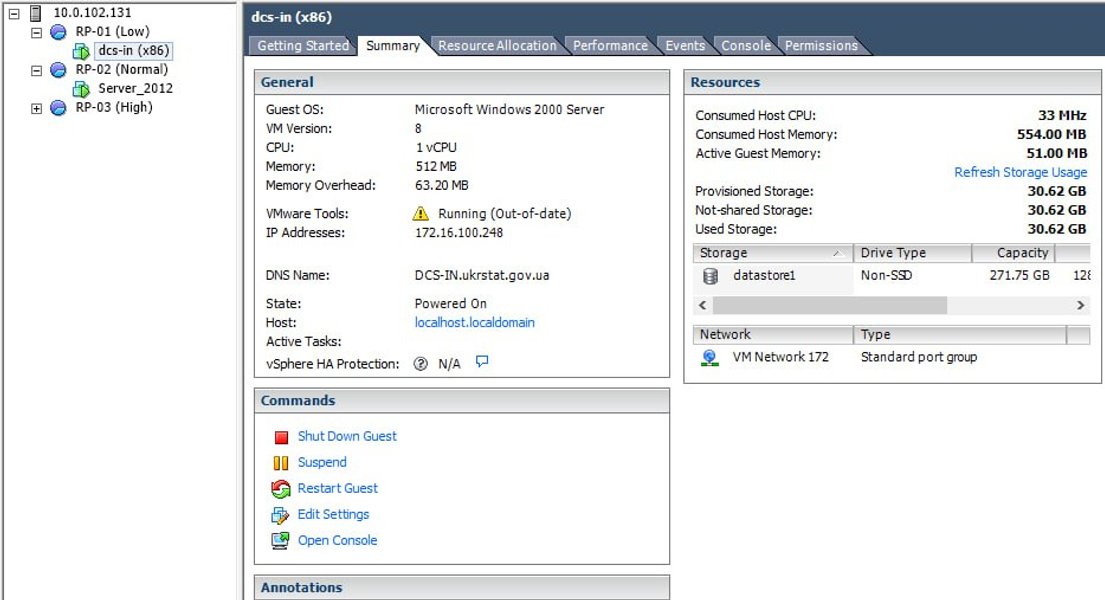Click the vSphere HA Protection speech bubble icon
1105x600 pixels.
click(482, 362)
